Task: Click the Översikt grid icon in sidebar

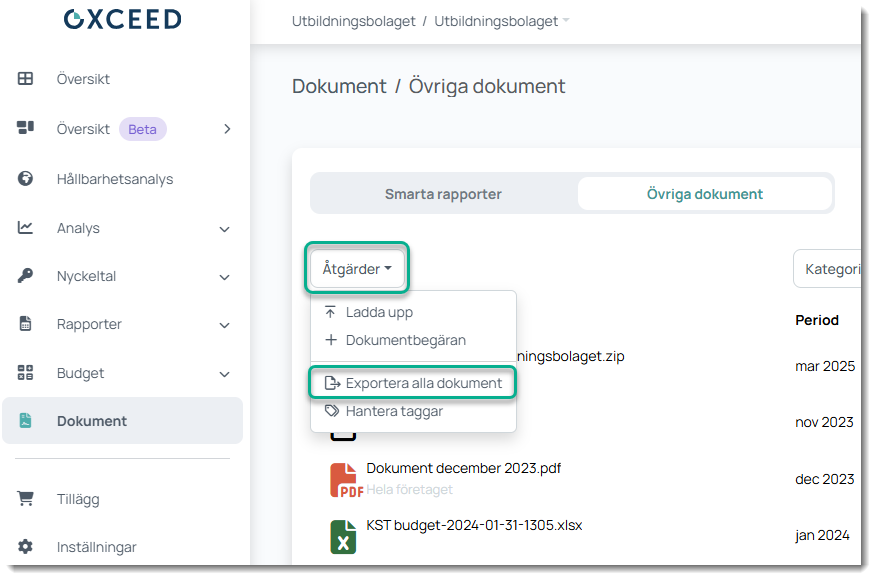Action: pyautogui.click(x=26, y=79)
